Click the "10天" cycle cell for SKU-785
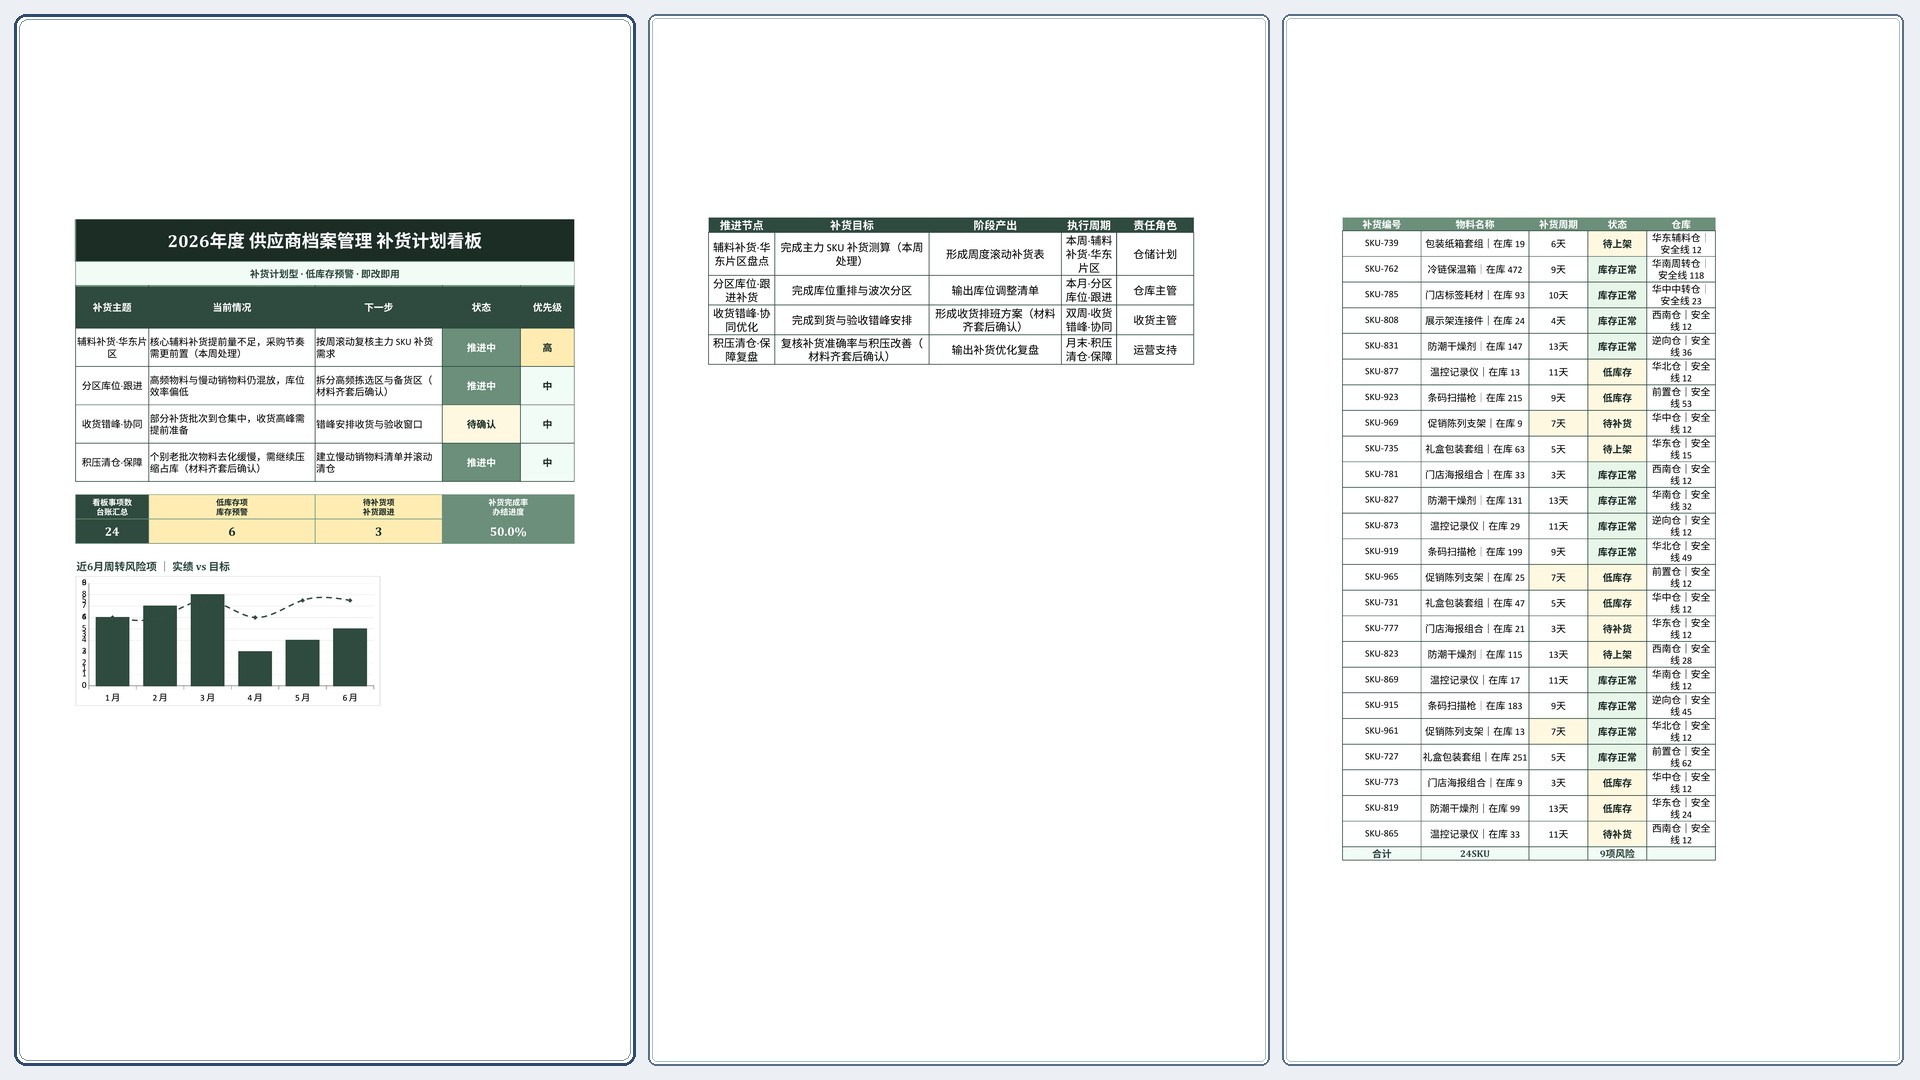The width and height of the screenshot is (1920, 1080). (1558, 296)
